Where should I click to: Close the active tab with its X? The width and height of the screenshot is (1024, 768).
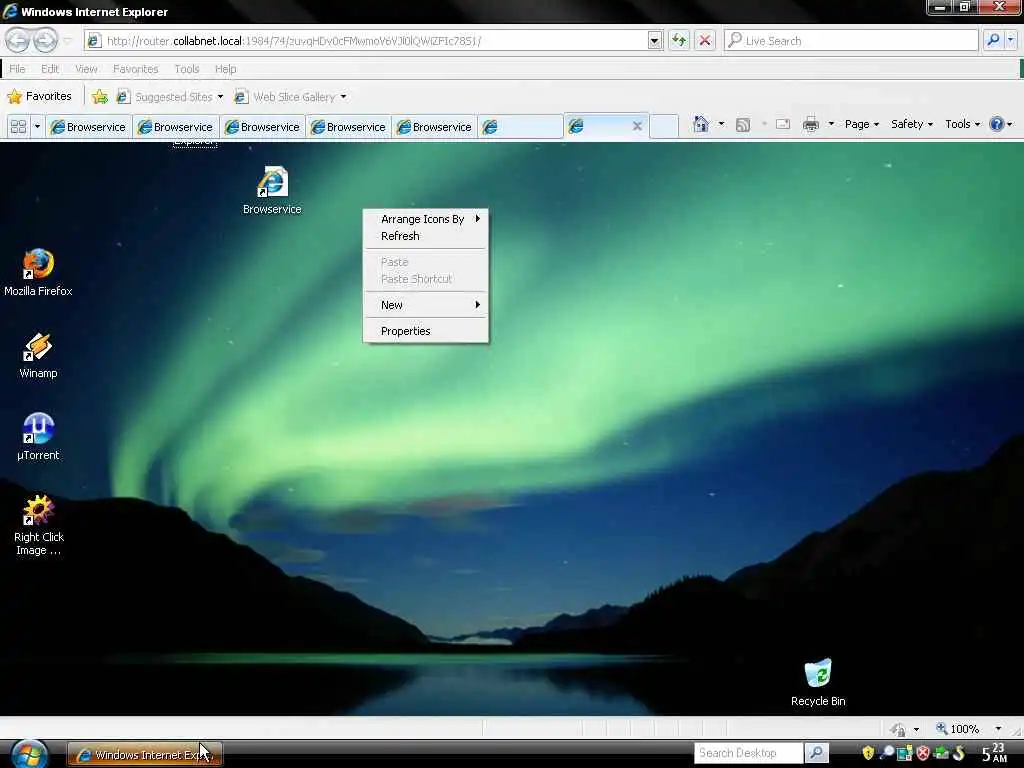coord(637,126)
